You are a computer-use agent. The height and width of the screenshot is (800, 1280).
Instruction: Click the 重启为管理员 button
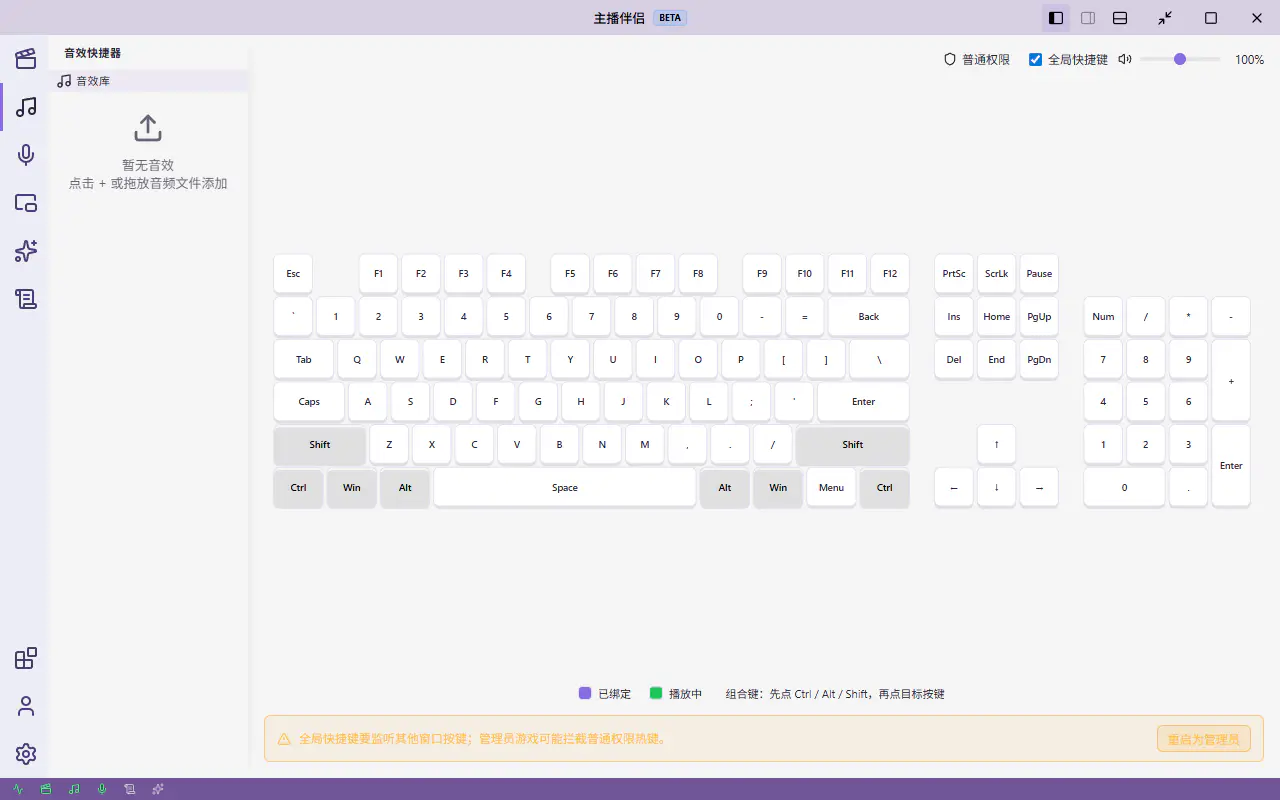click(1204, 739)
